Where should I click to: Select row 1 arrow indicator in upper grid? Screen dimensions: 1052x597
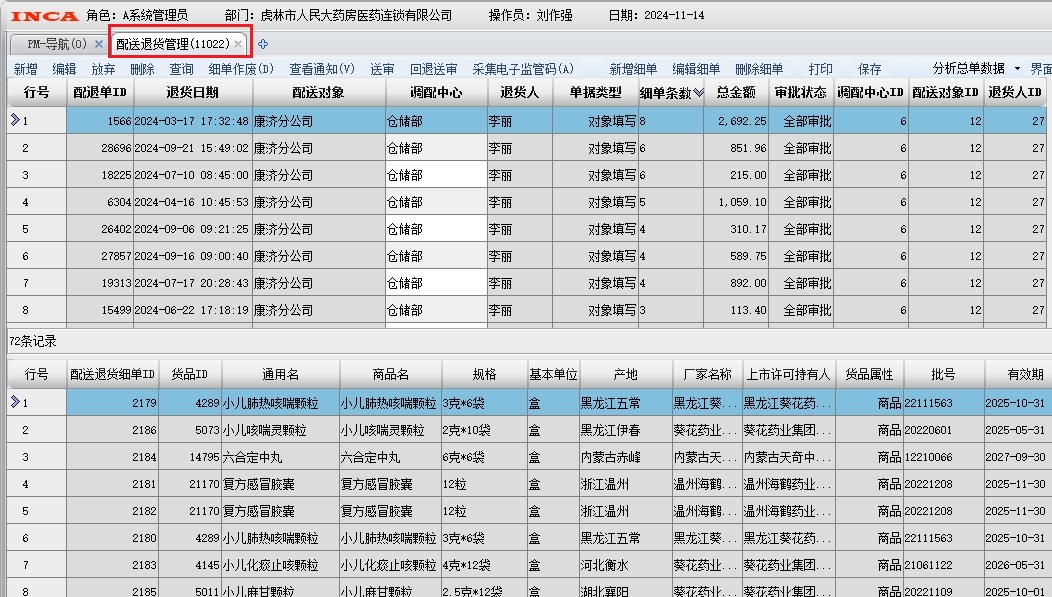[x=15, y=121]
